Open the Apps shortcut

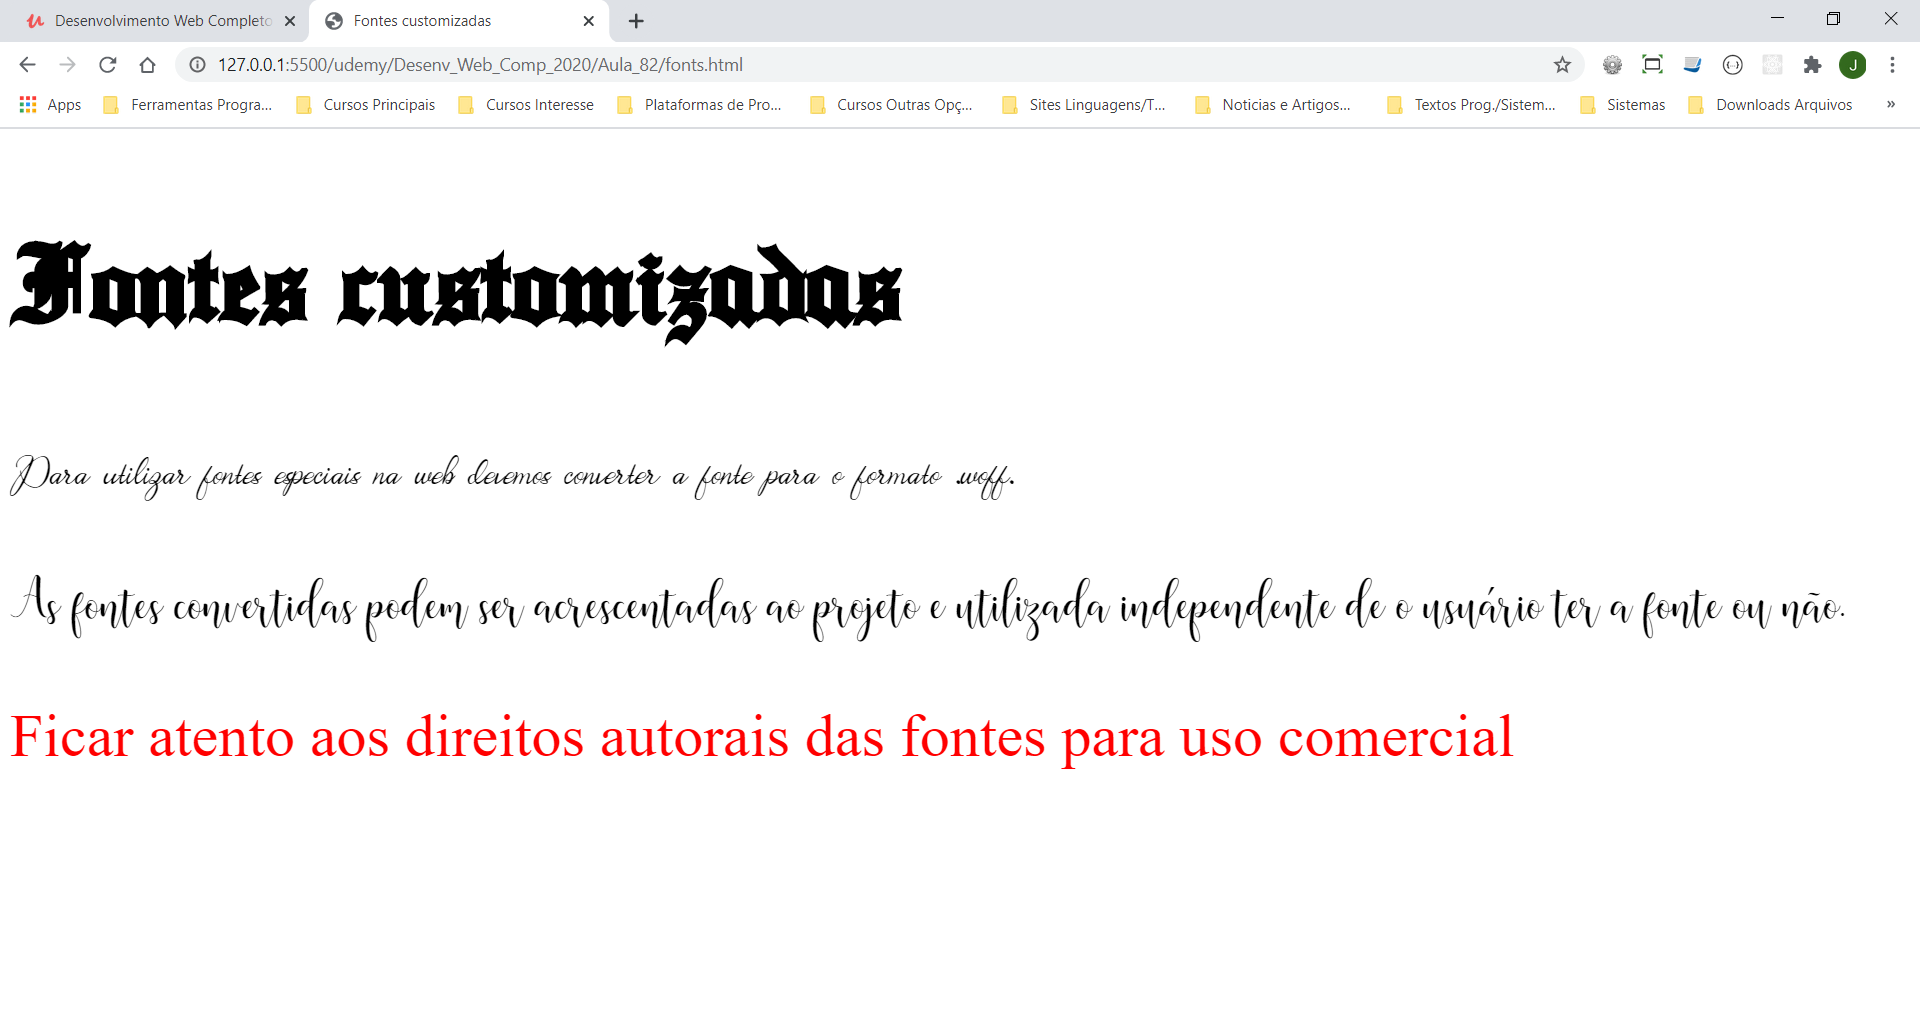pos(50,105)
